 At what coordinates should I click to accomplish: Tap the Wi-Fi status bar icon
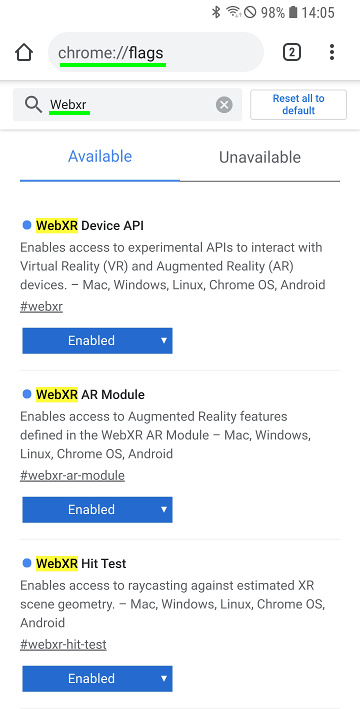(234, 12)
